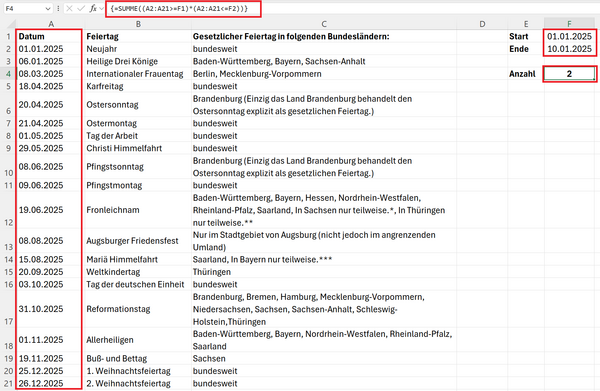Click the Tag der deutschen Einheit cell
600x391 pixels.
[138, 284]
